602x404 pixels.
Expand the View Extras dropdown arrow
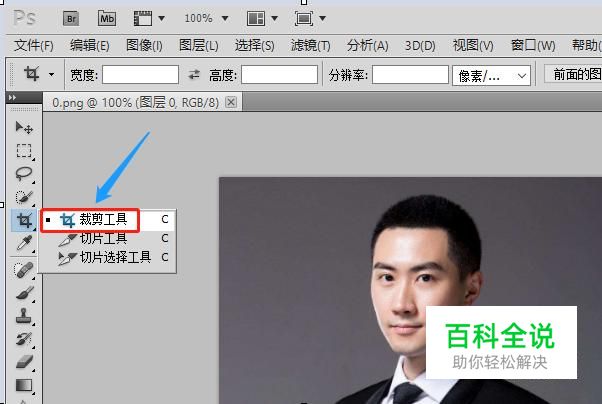point(162,18)
